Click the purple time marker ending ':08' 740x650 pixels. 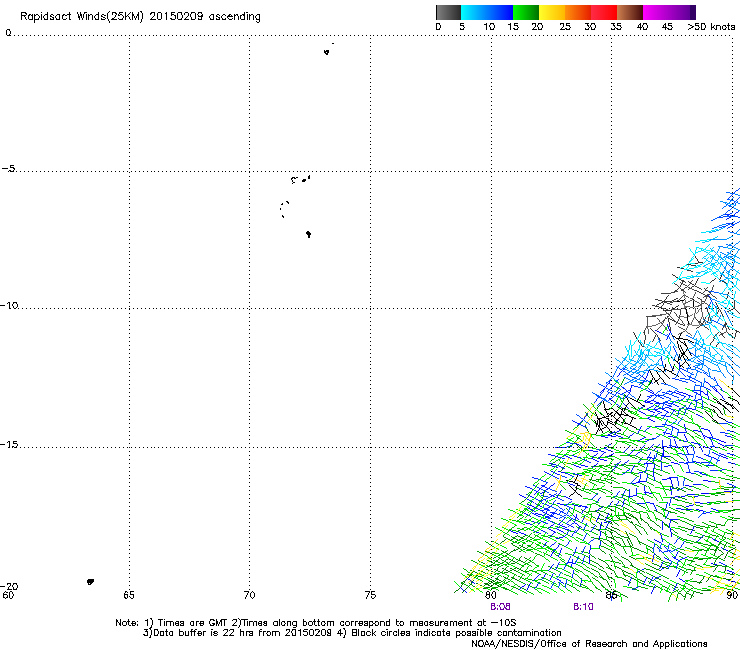500,607
